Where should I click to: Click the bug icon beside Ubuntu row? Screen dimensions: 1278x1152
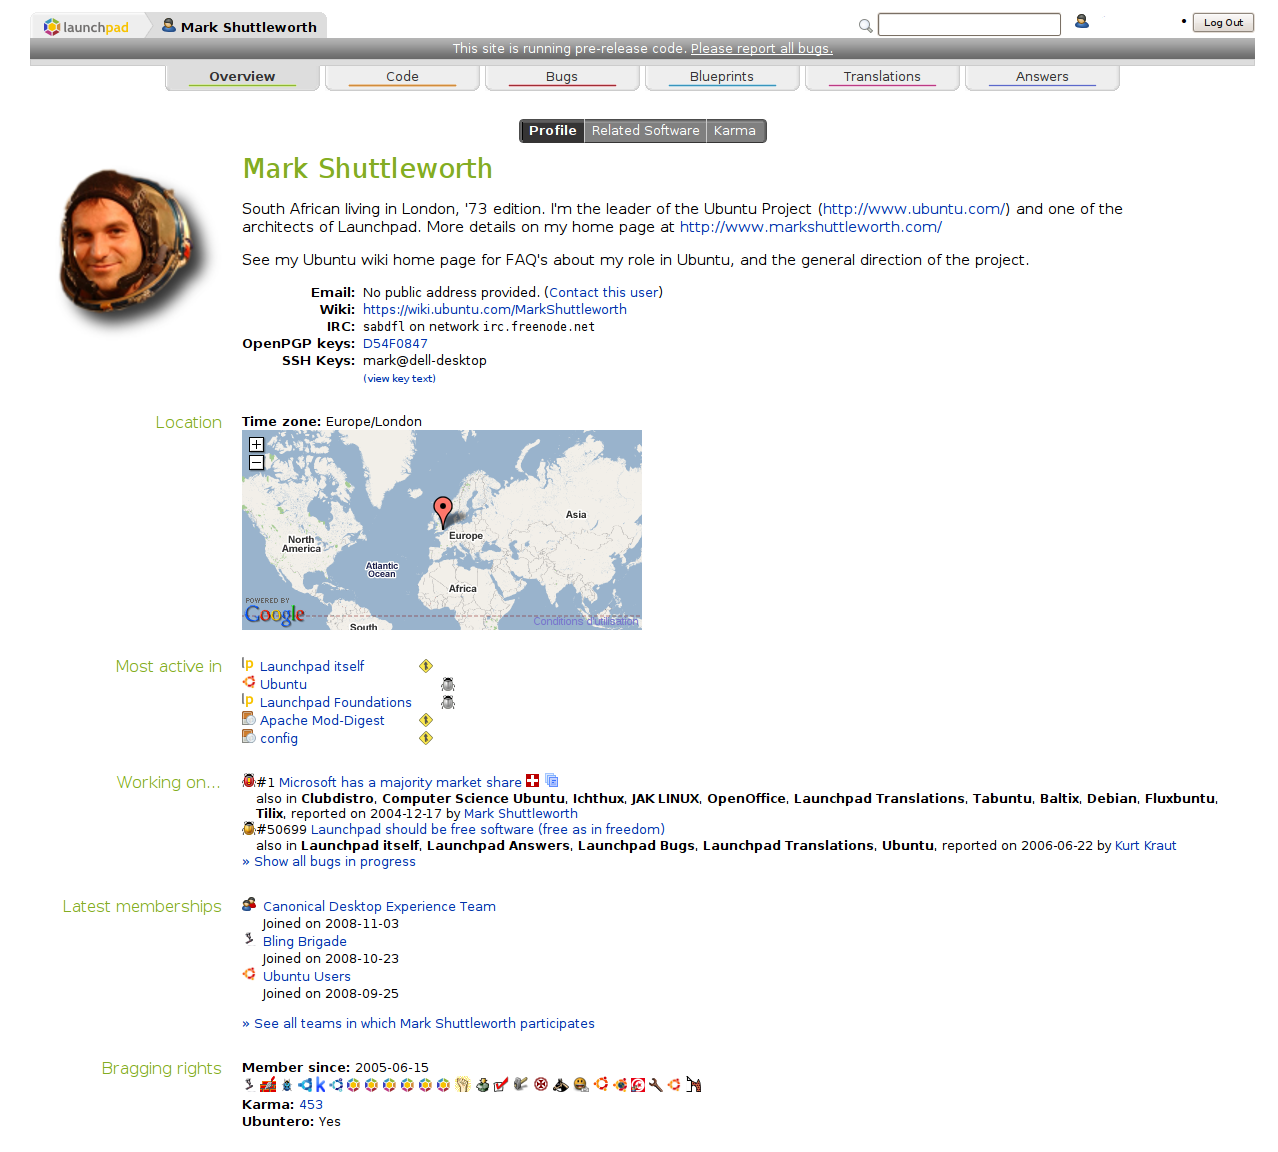pyautogui.click(x=448, y=684)
